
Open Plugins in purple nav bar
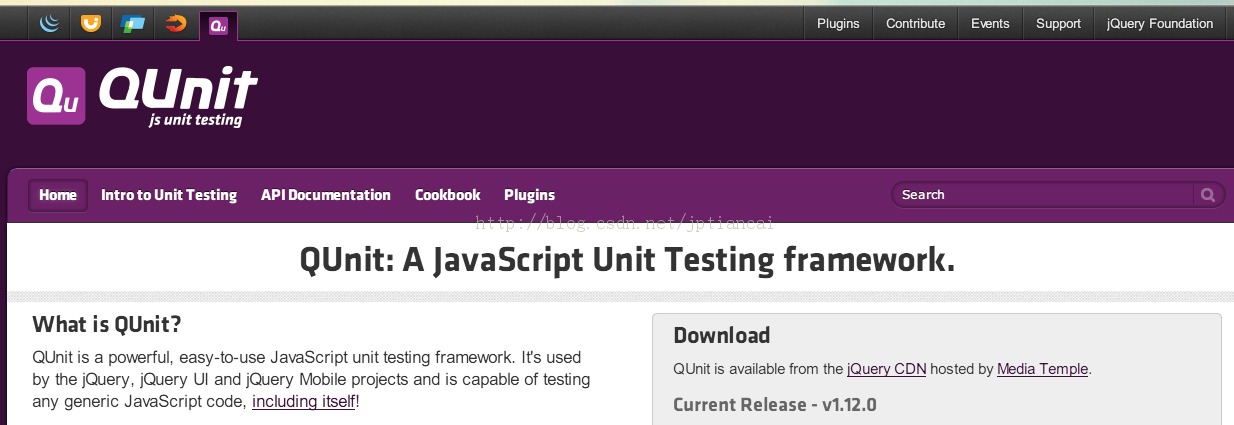(x=529, y=195)
